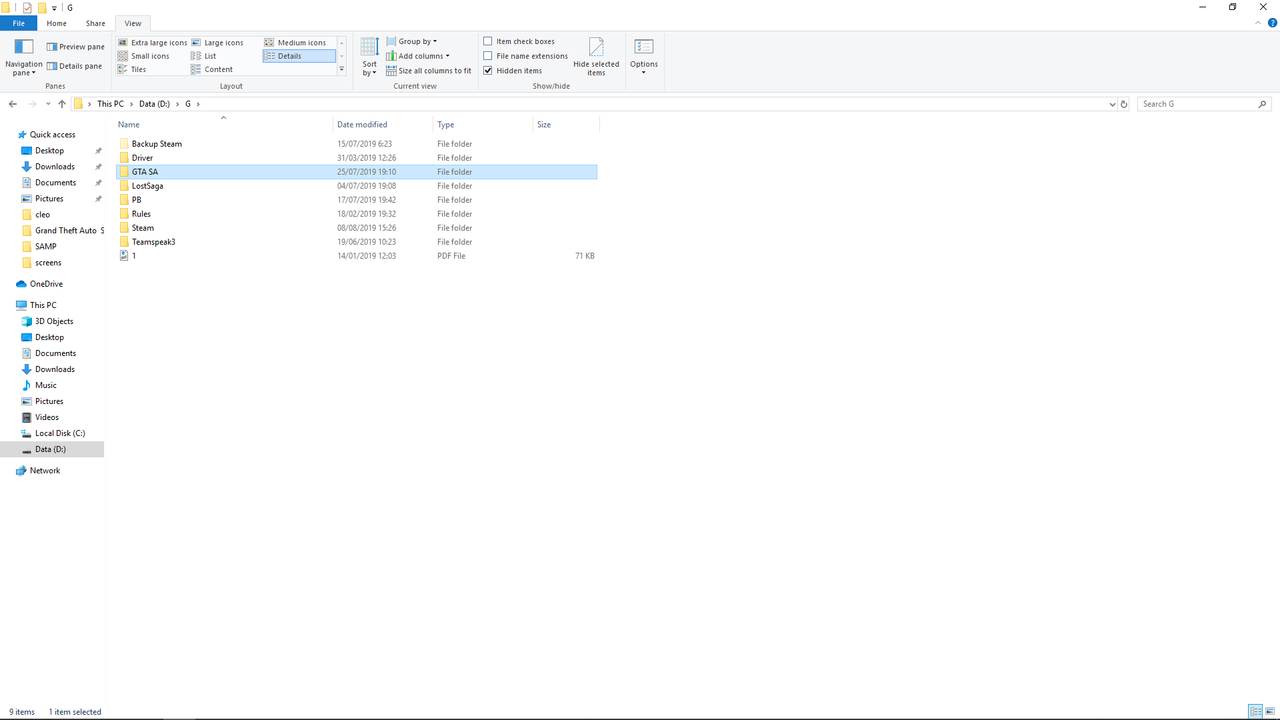Screen dimensions: 1280x720
Task: Switch layout to Tiles
Action: pyautogui.click(x=132, y=69)
